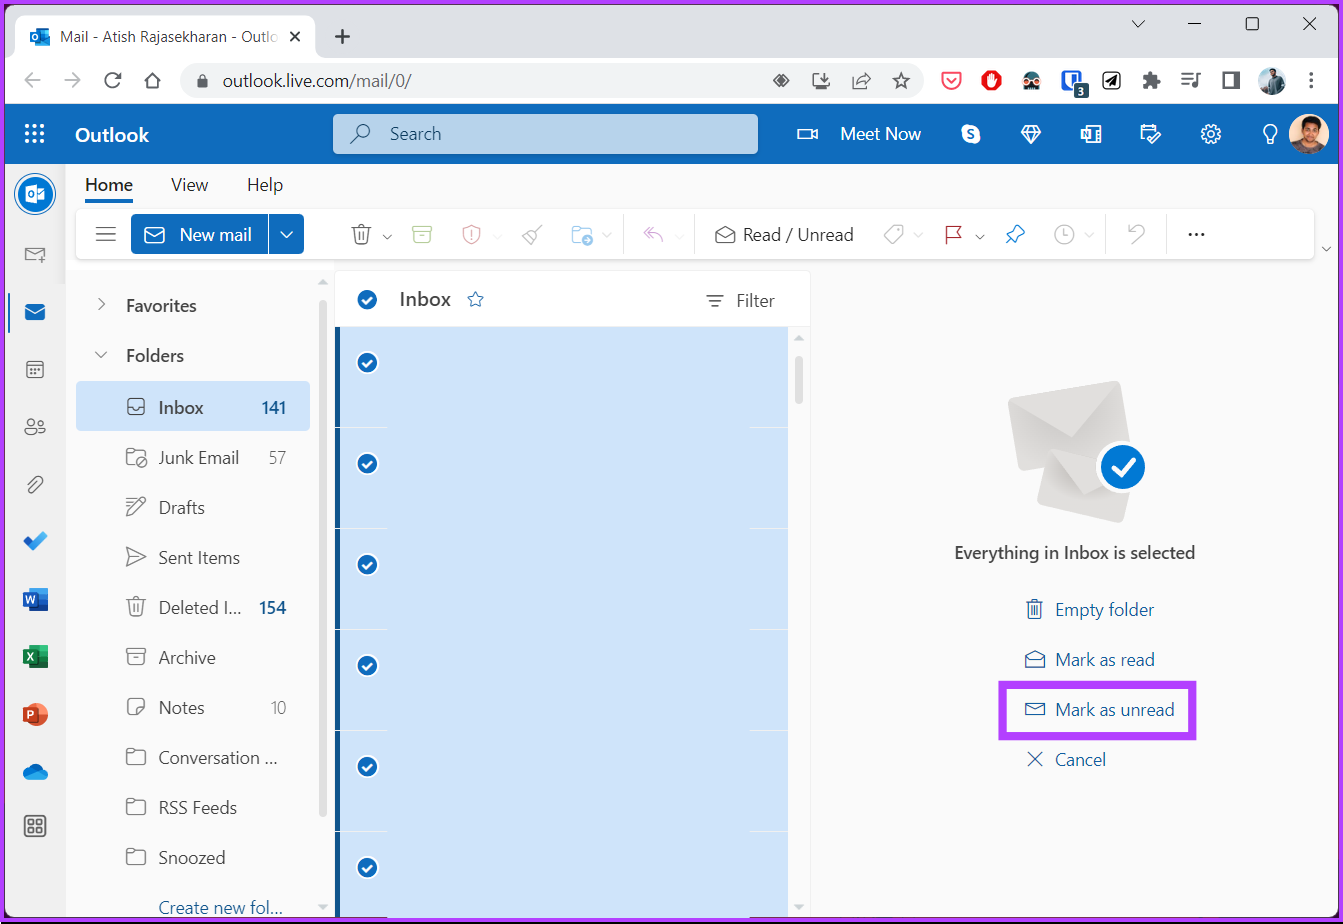Archive the selected messages

[x=421, y=234]
